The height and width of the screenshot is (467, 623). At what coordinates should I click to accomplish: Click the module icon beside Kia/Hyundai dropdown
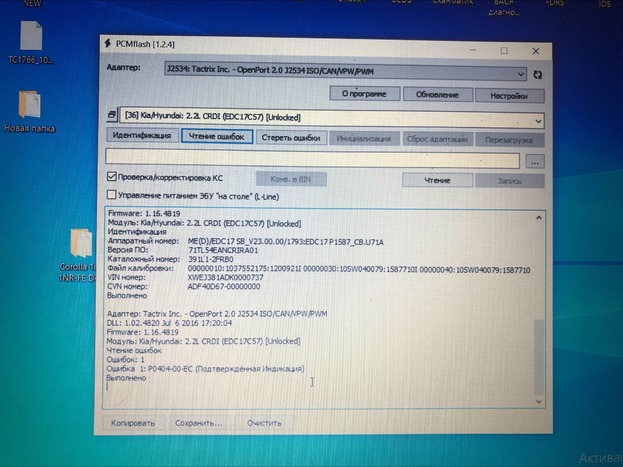113,117
